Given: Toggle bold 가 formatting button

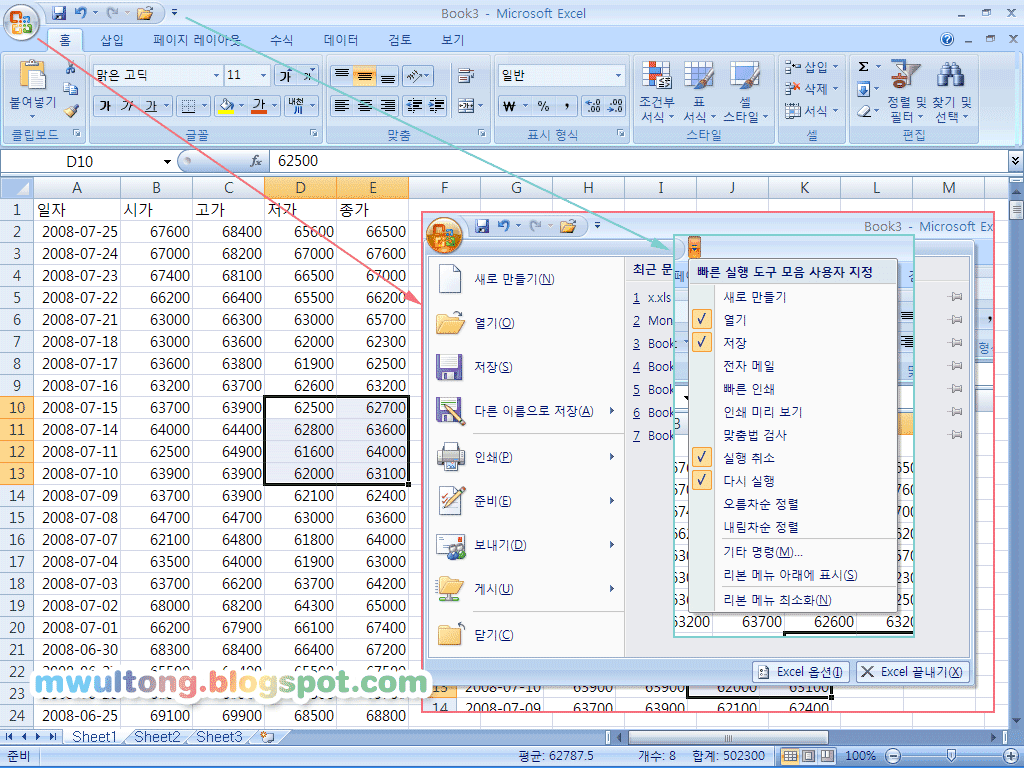Looking at the screenshot, I should point(105,105).
